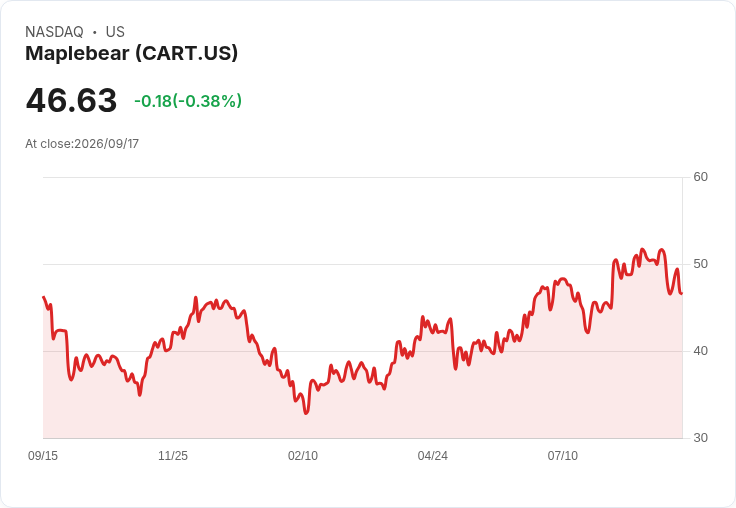The height and width of the screenshot is (508, 736).
Task: Click the 09/15 date axis label
Action: [43, 455]
